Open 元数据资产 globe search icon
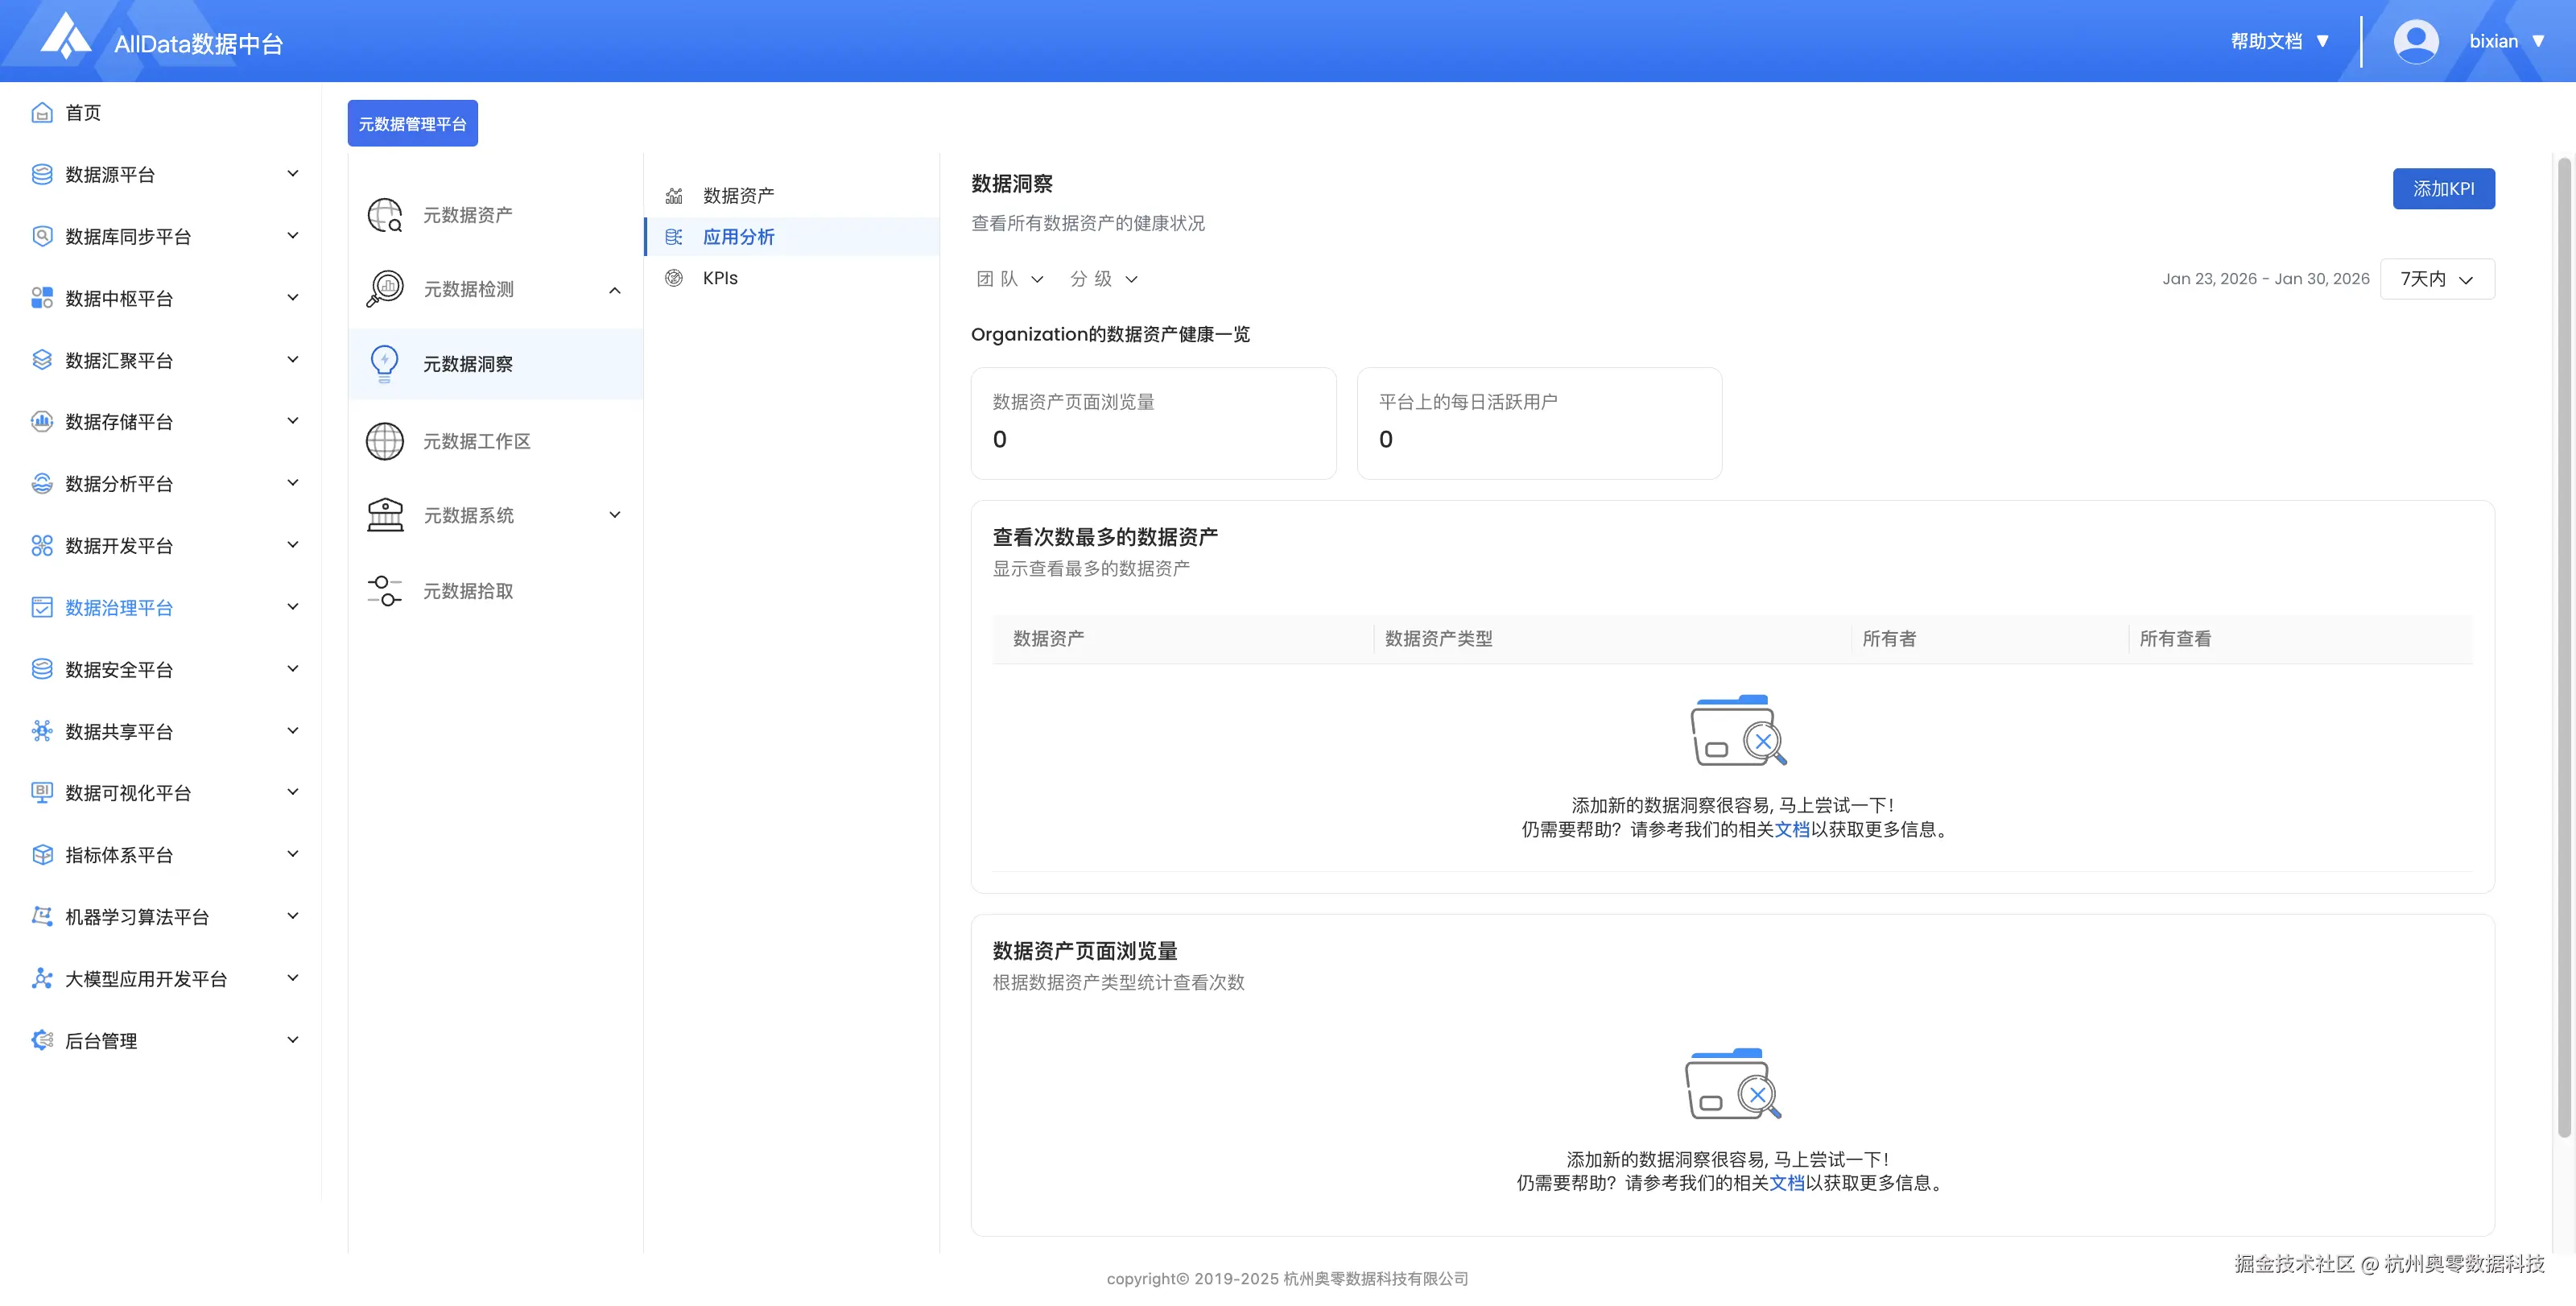2576x1306 pixels. point(384,215)
